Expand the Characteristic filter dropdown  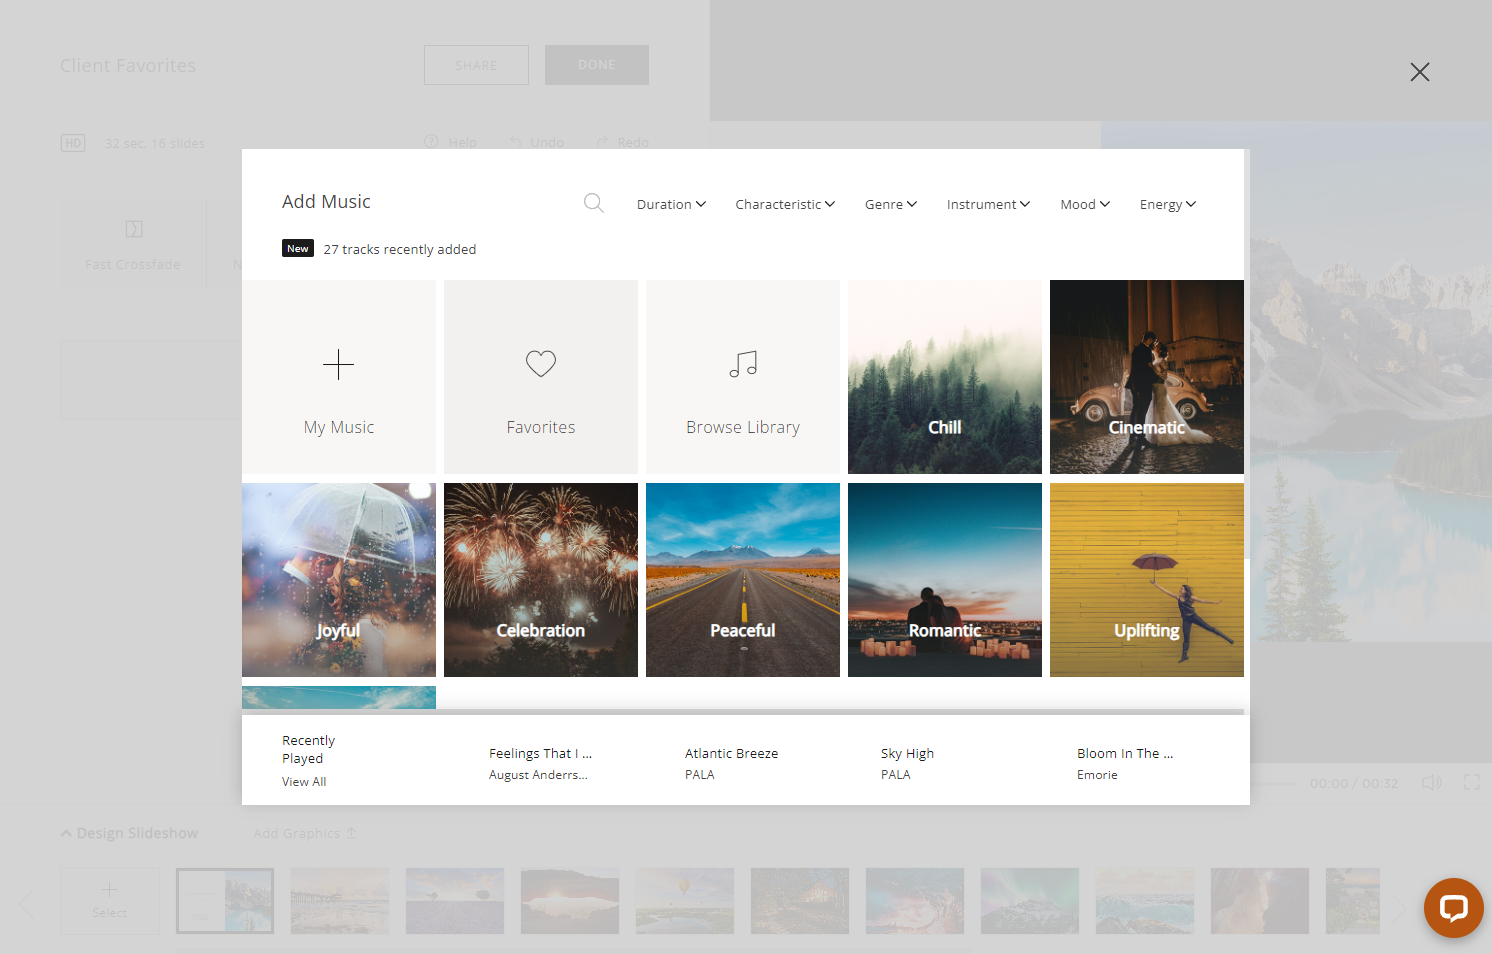coord(785,204)
